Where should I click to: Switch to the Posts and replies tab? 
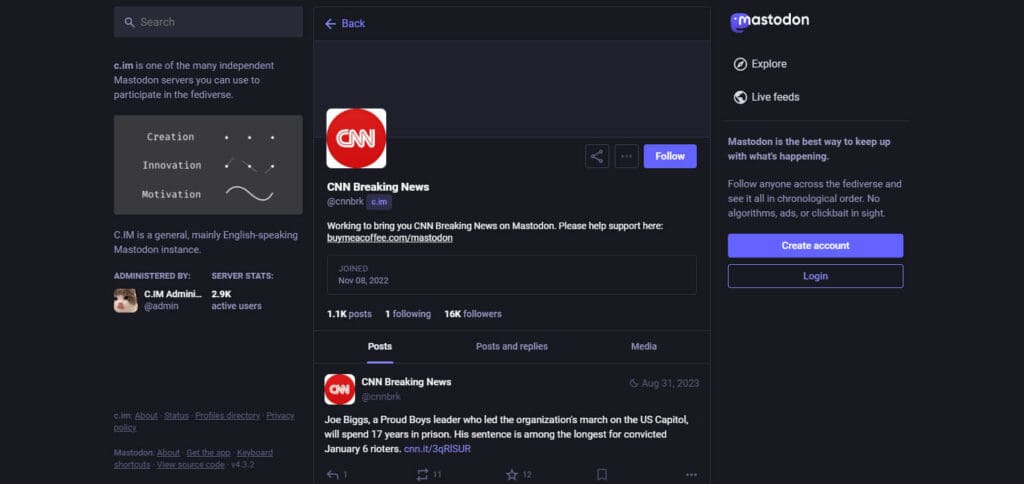click(512, 347)
